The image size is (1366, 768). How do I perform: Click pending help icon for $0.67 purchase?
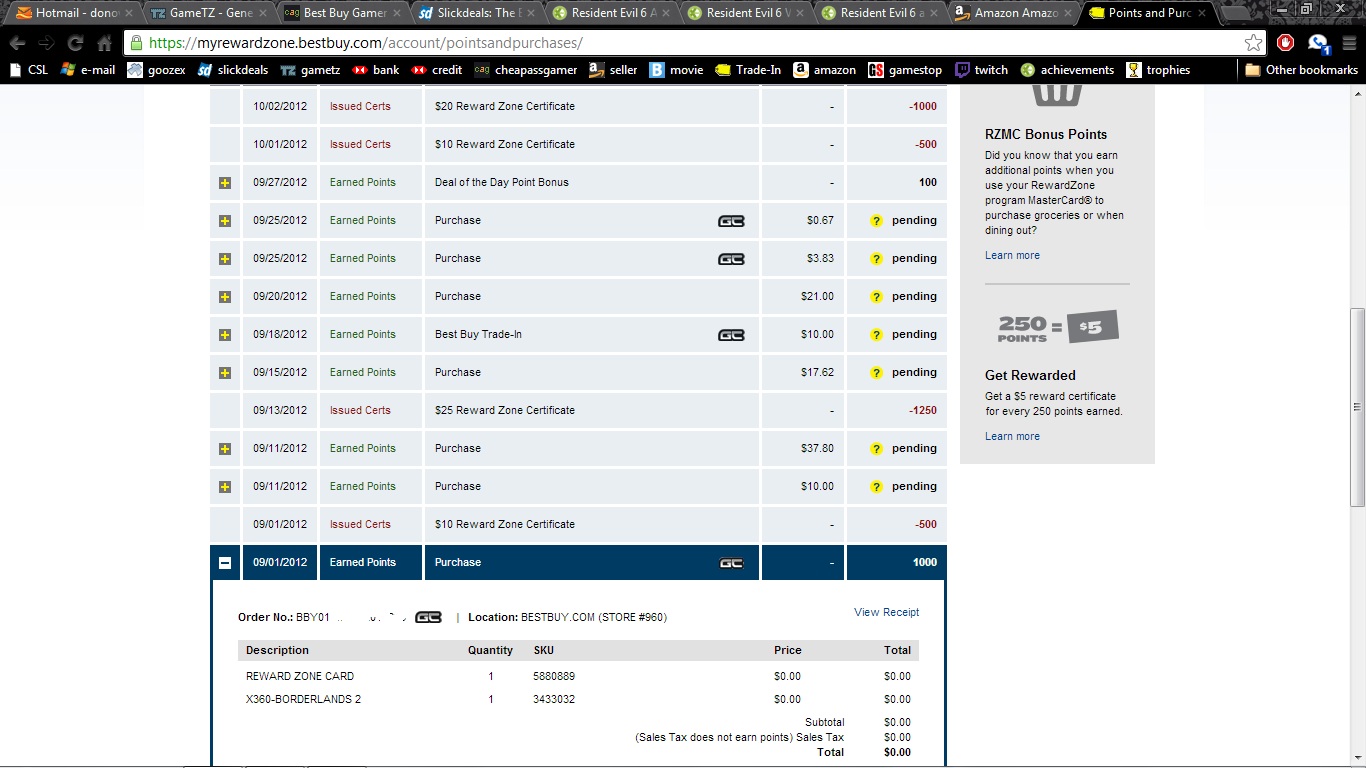(x=876, y=220)
